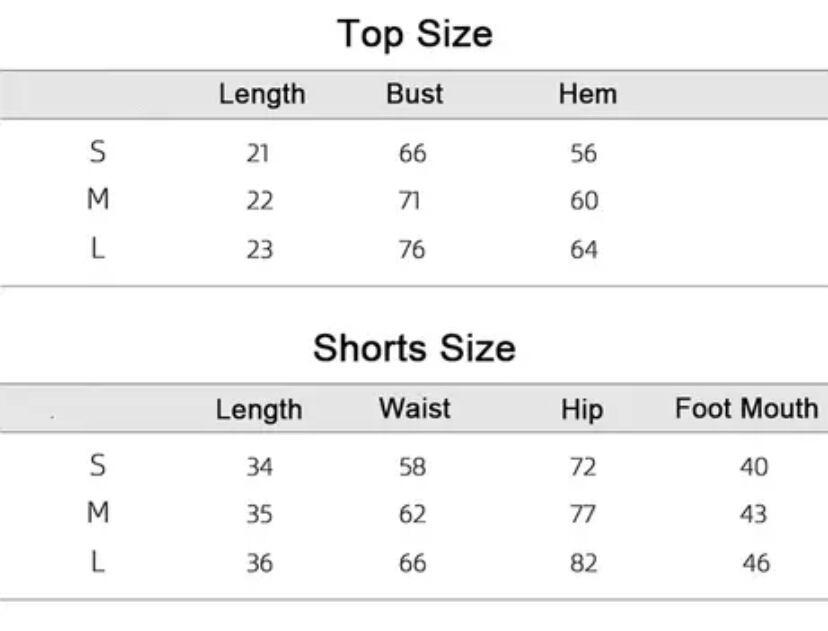This screenshot has height=631, width=828.
Task: Select the Hem column header
Action: tap(587, 95)
